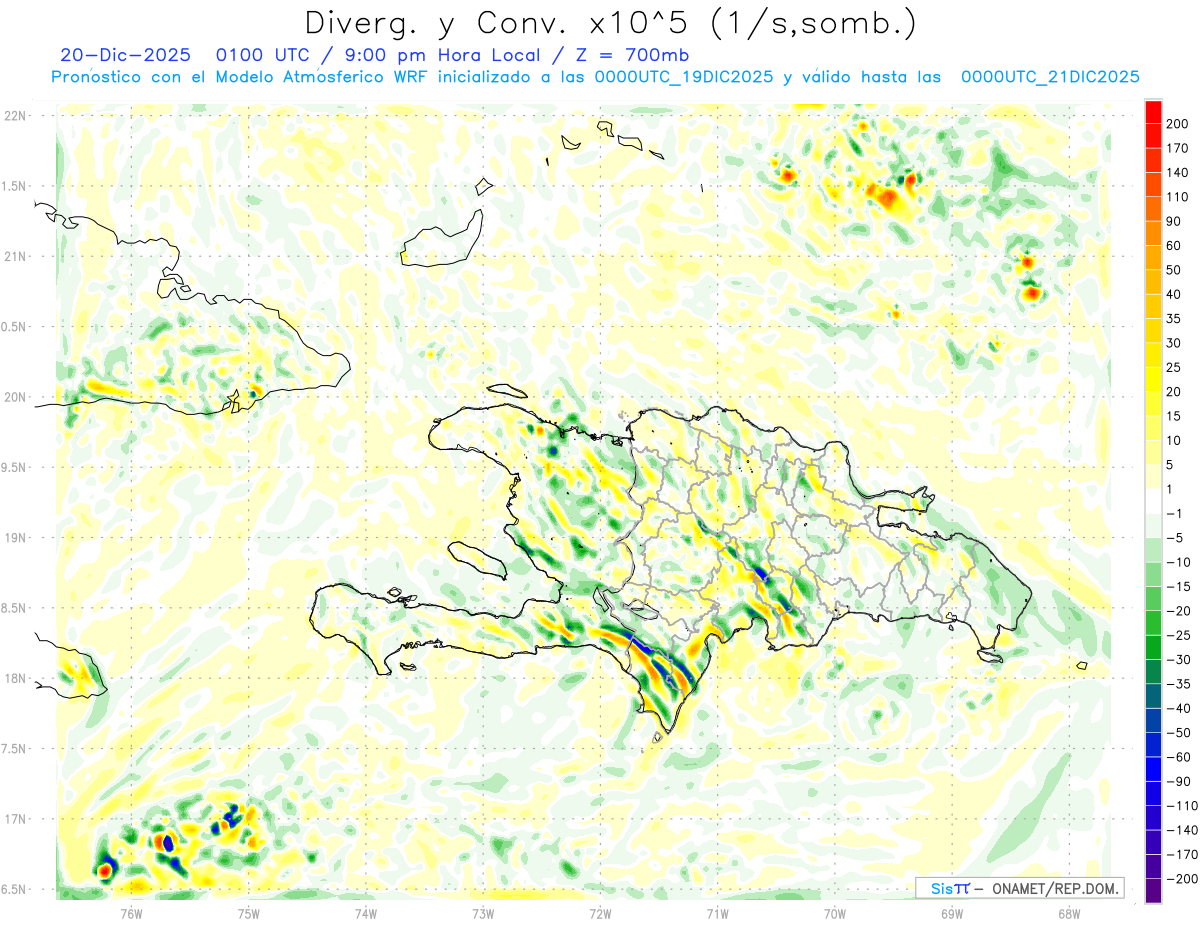
Task: Click the red swatch atop the color scale
Action: [1153, 112]
